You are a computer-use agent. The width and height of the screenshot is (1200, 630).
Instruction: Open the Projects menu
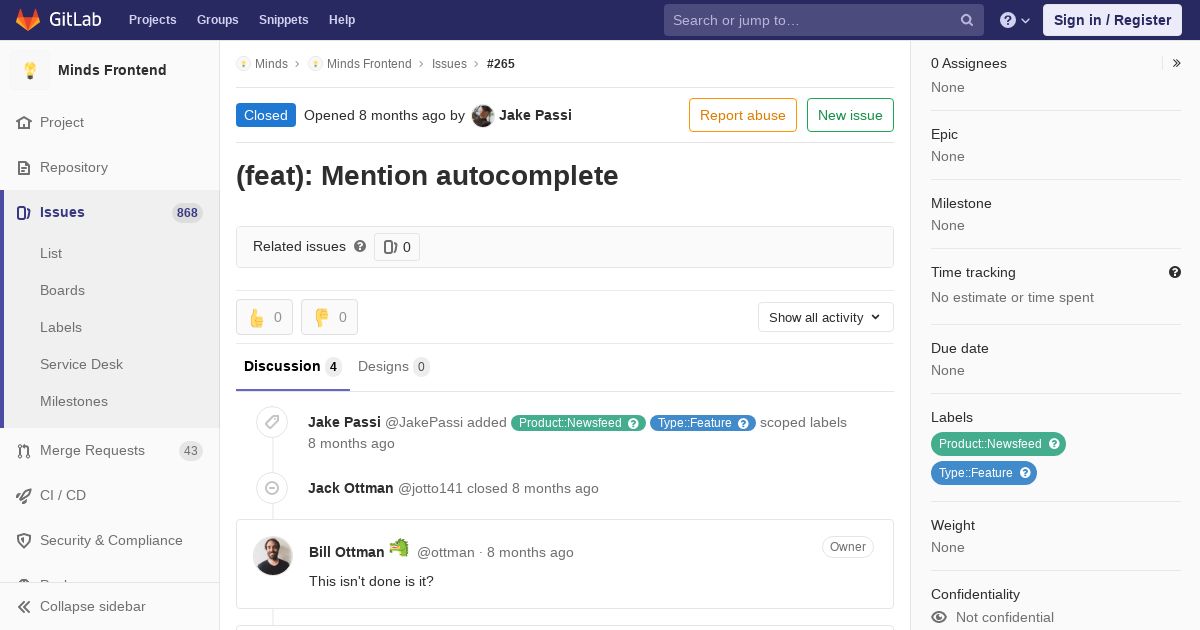152,20
